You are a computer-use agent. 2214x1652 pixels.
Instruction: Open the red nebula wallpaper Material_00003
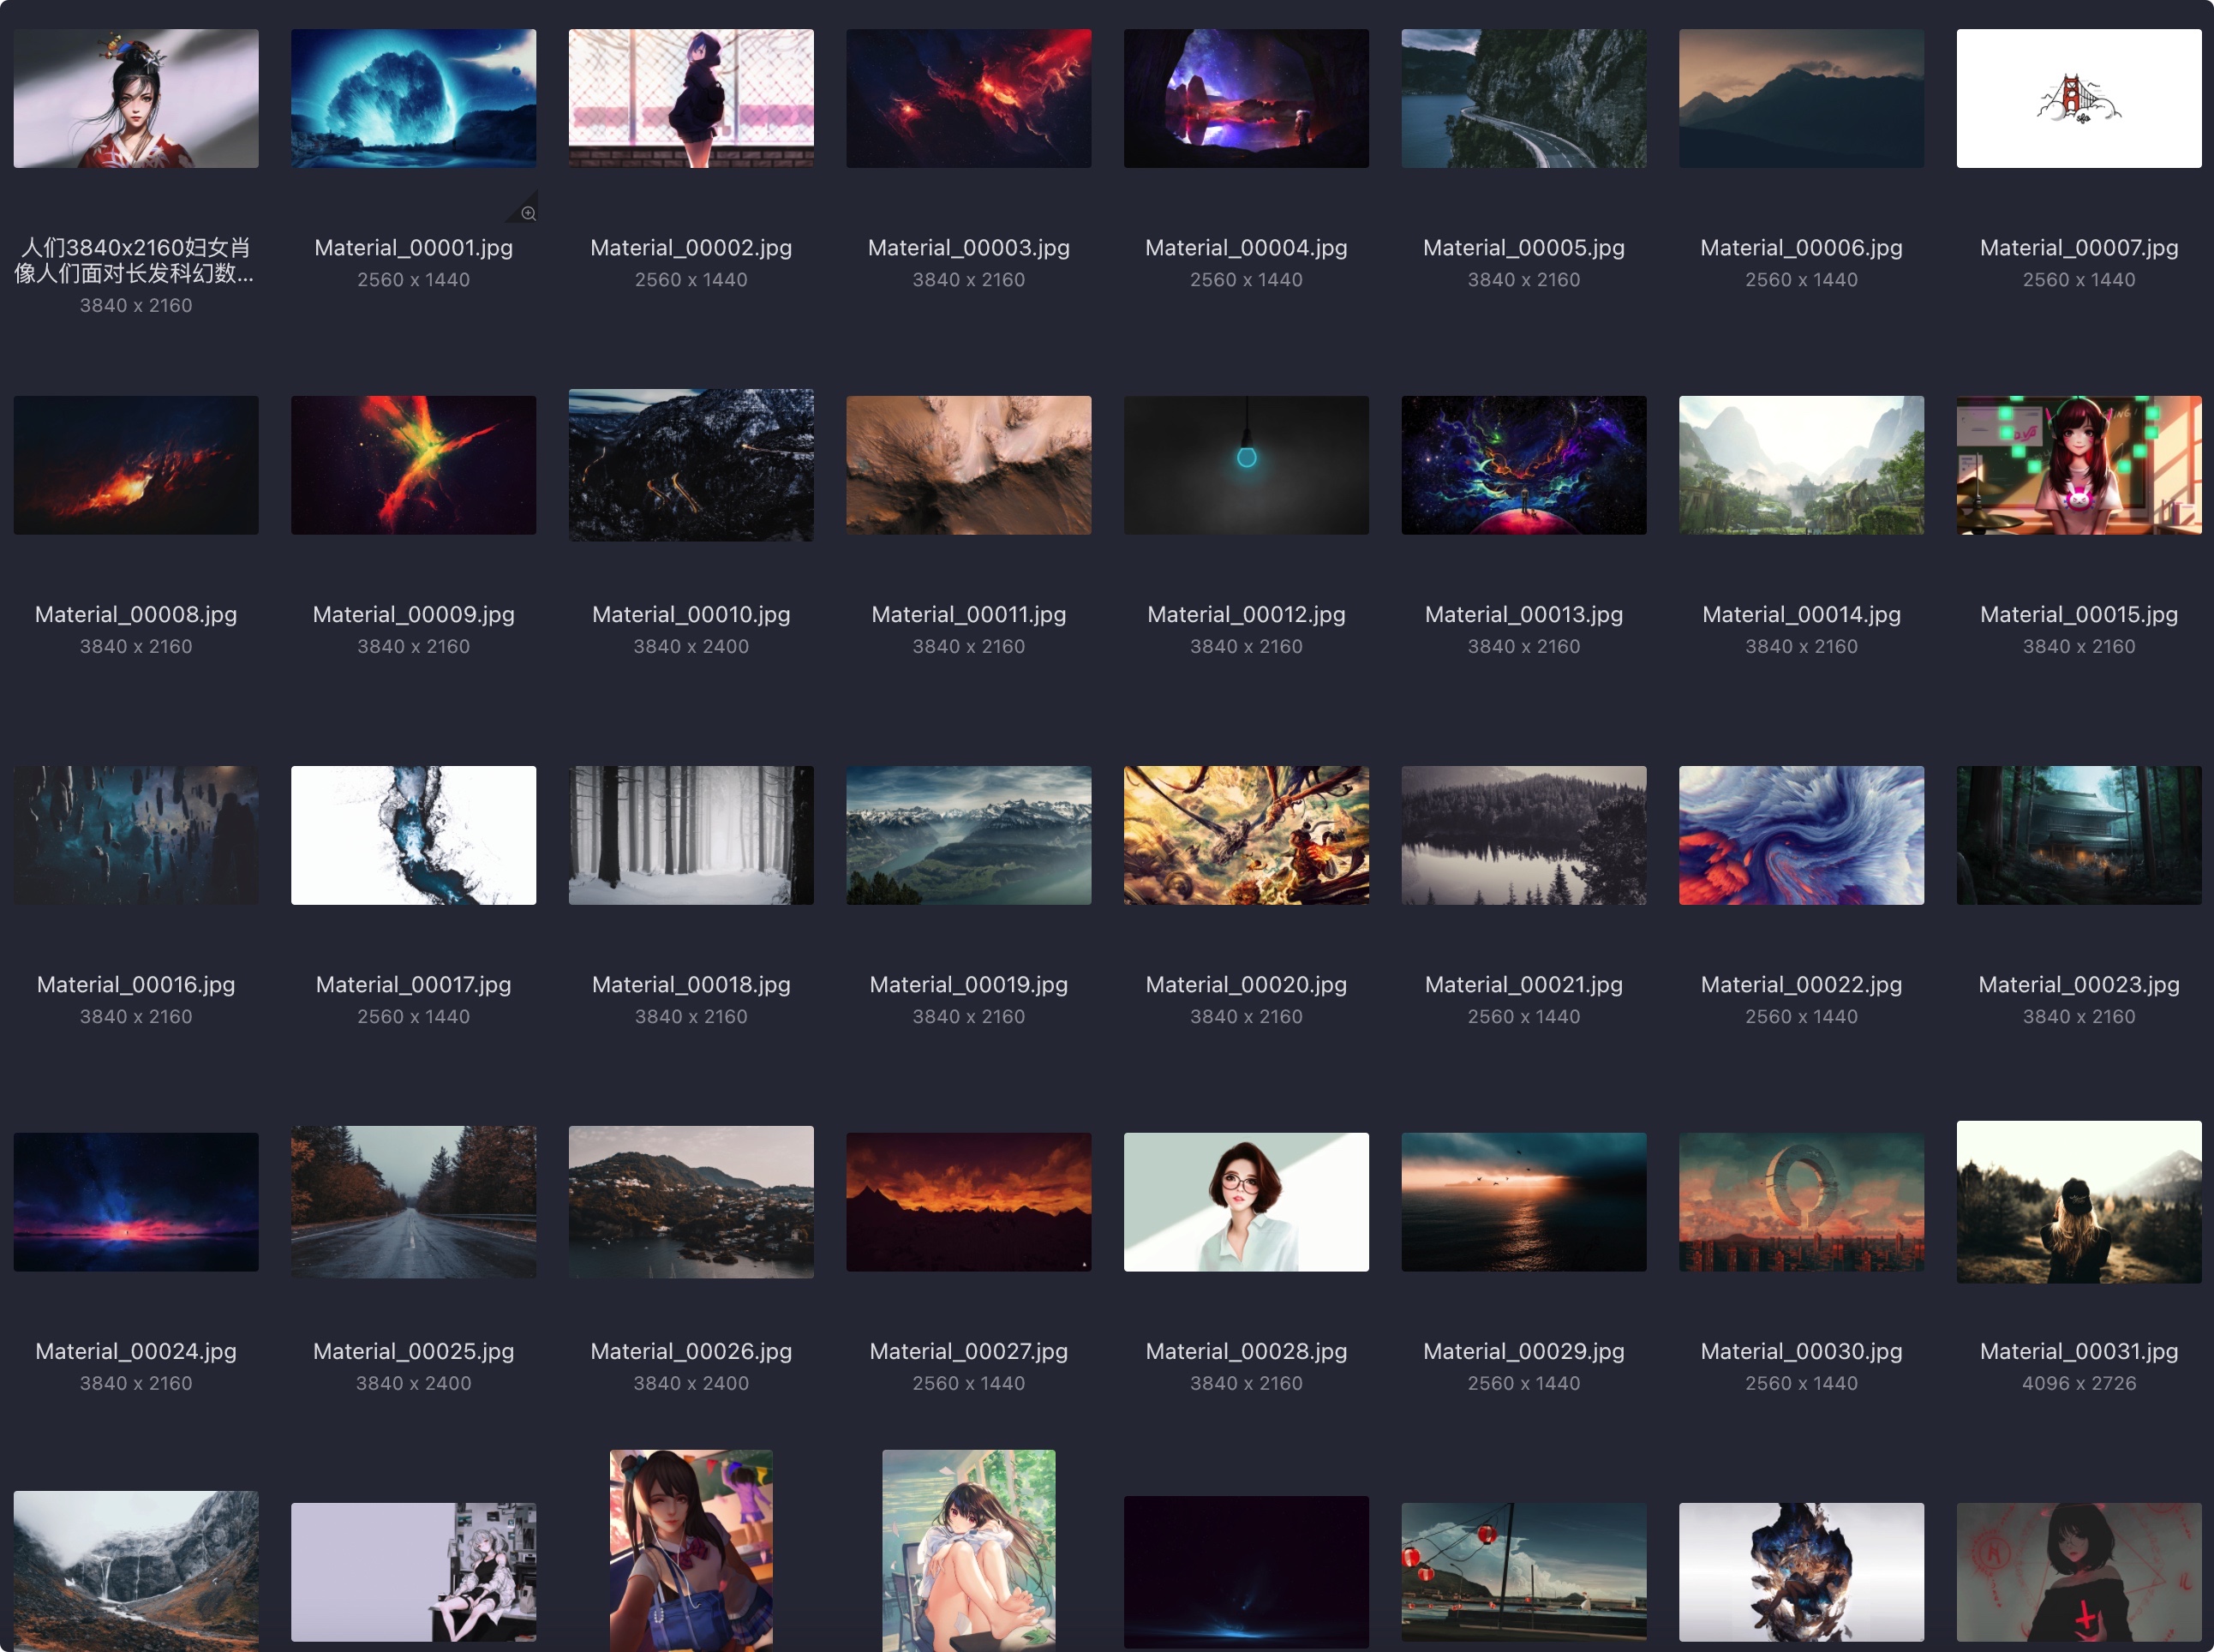point(968,97)
